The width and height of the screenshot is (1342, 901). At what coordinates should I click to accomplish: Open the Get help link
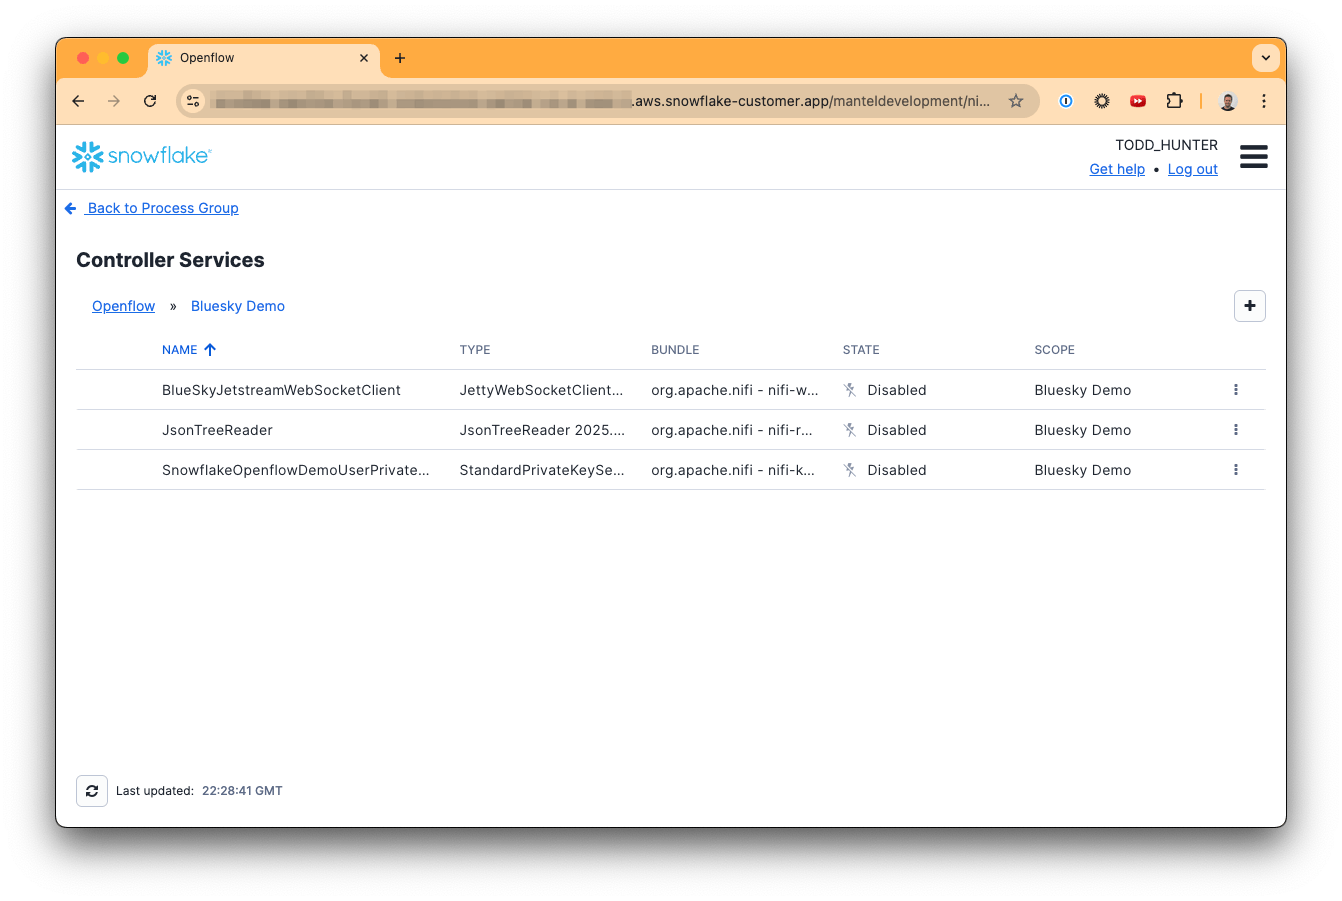pos(1117,169)
